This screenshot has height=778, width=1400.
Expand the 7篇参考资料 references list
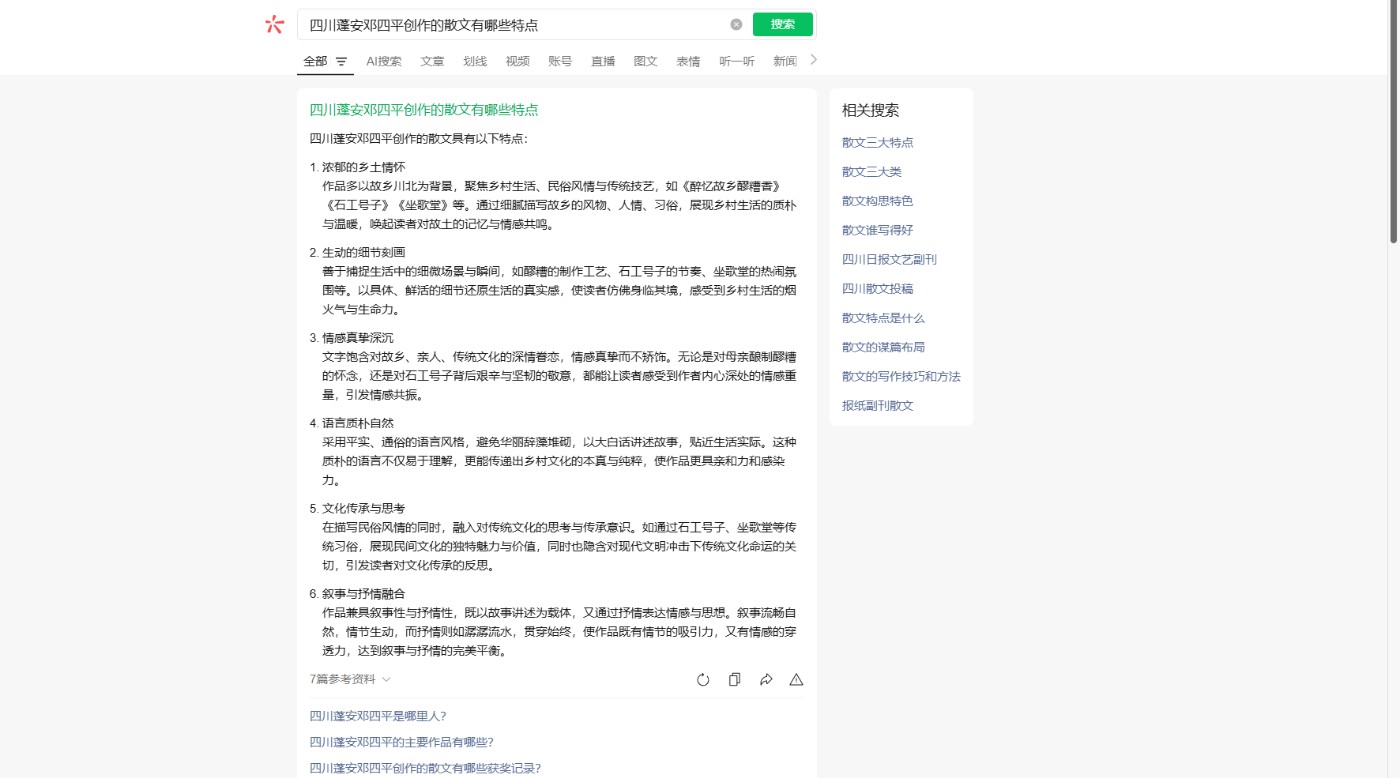click(x=349, y=679)
